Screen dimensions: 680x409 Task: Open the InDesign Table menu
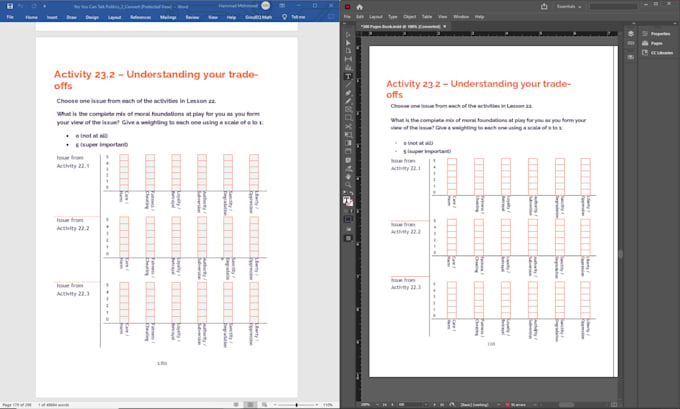coord(427,16)
